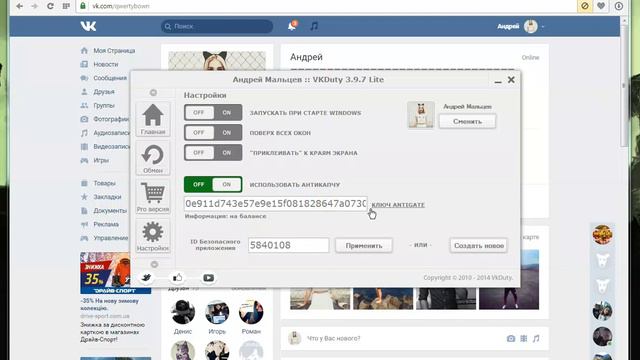
Task: Attach video with film icon in post box
Action: point(524,338)
